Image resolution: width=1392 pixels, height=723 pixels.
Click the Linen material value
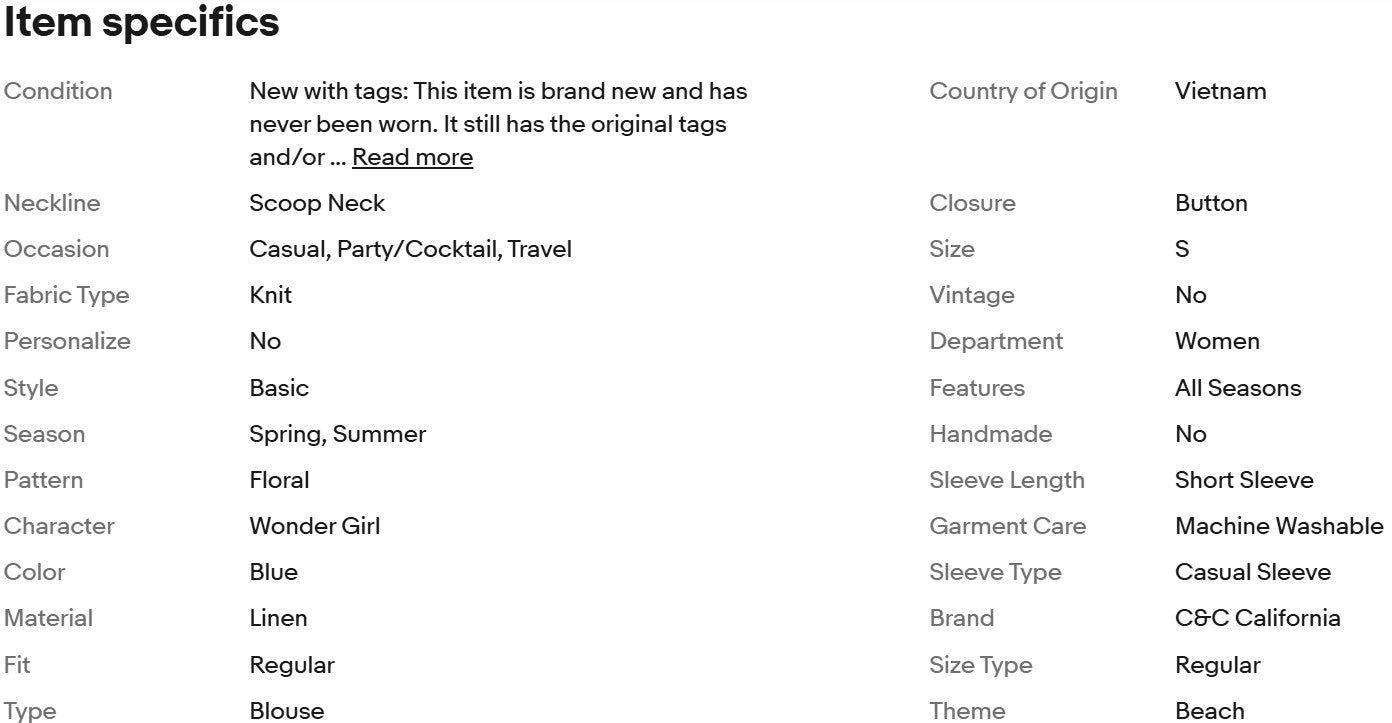[278, 618]
